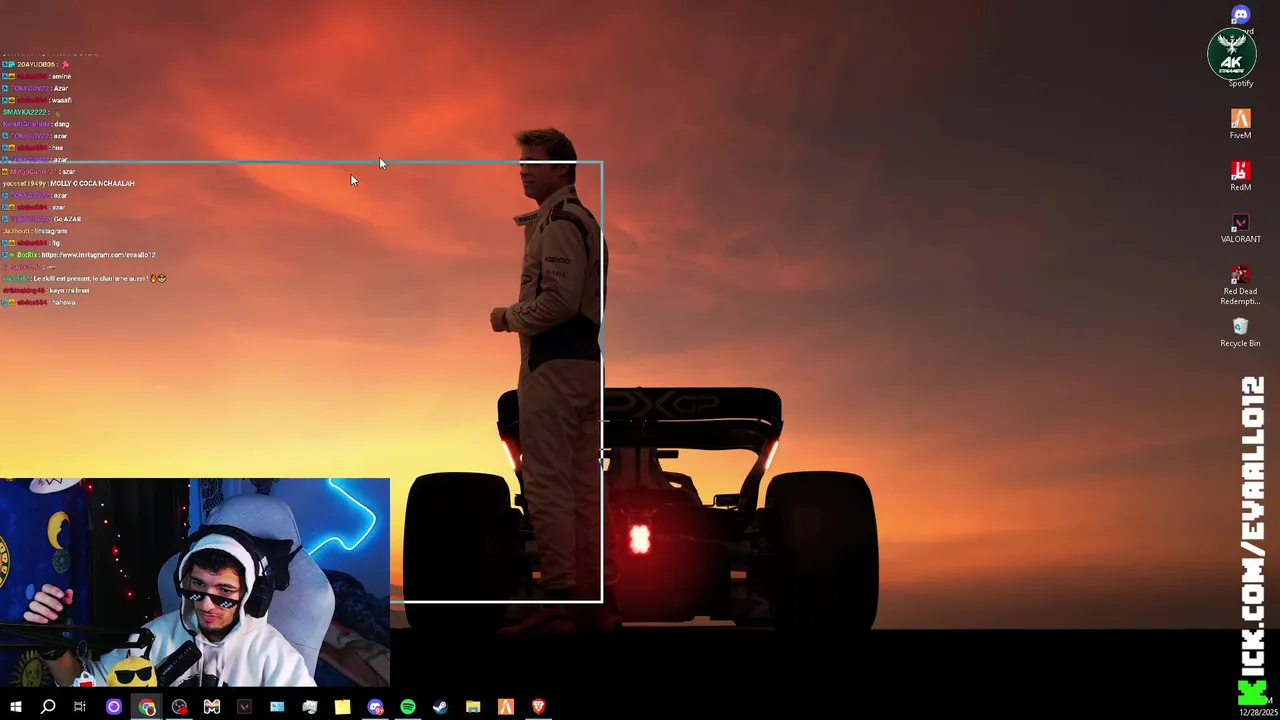Click the taskbar date 12/28/2025
The width and height of the screenshot is (1280, 720).
[x=1258, y=713]
